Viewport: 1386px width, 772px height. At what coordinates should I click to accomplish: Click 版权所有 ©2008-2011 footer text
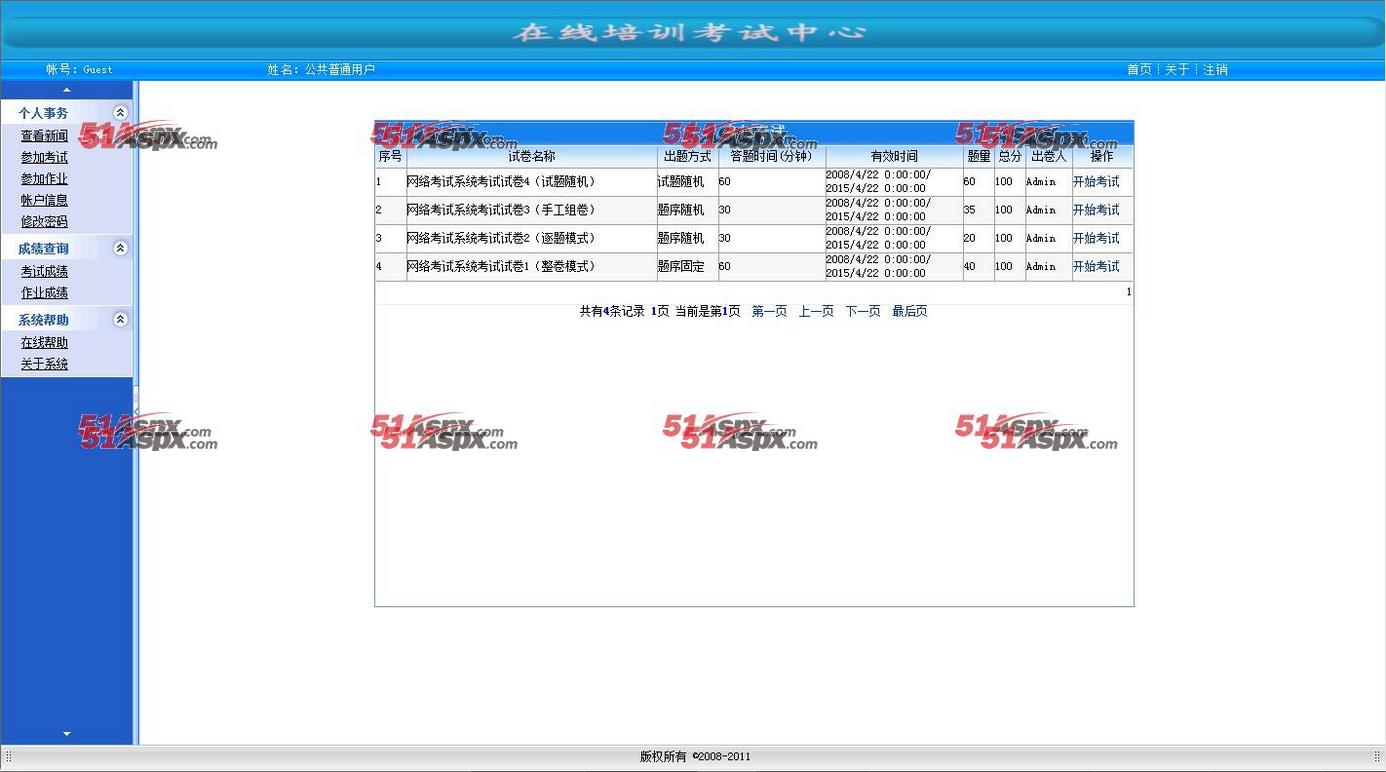click(x=695, y=757)
